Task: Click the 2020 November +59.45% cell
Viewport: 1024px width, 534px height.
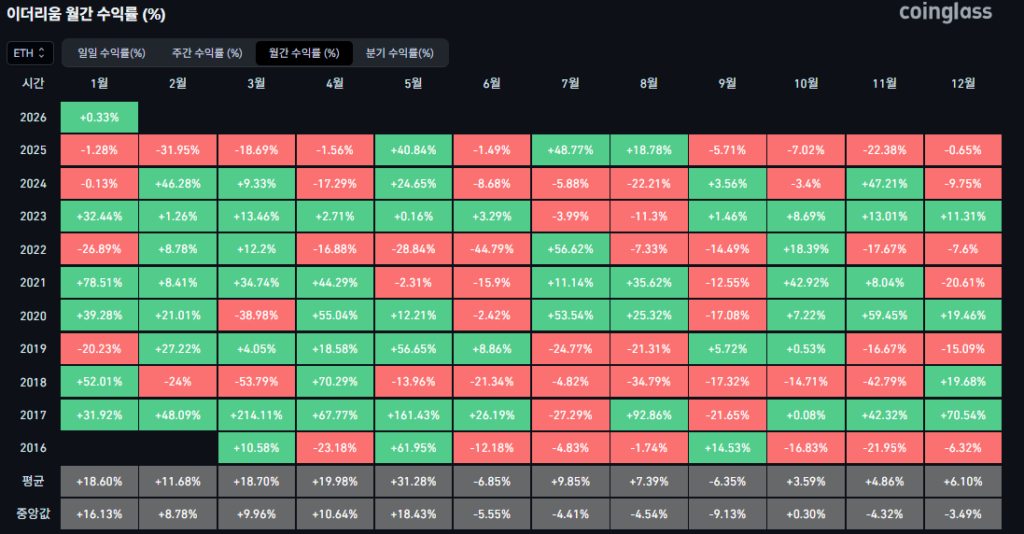Action: 885,315
